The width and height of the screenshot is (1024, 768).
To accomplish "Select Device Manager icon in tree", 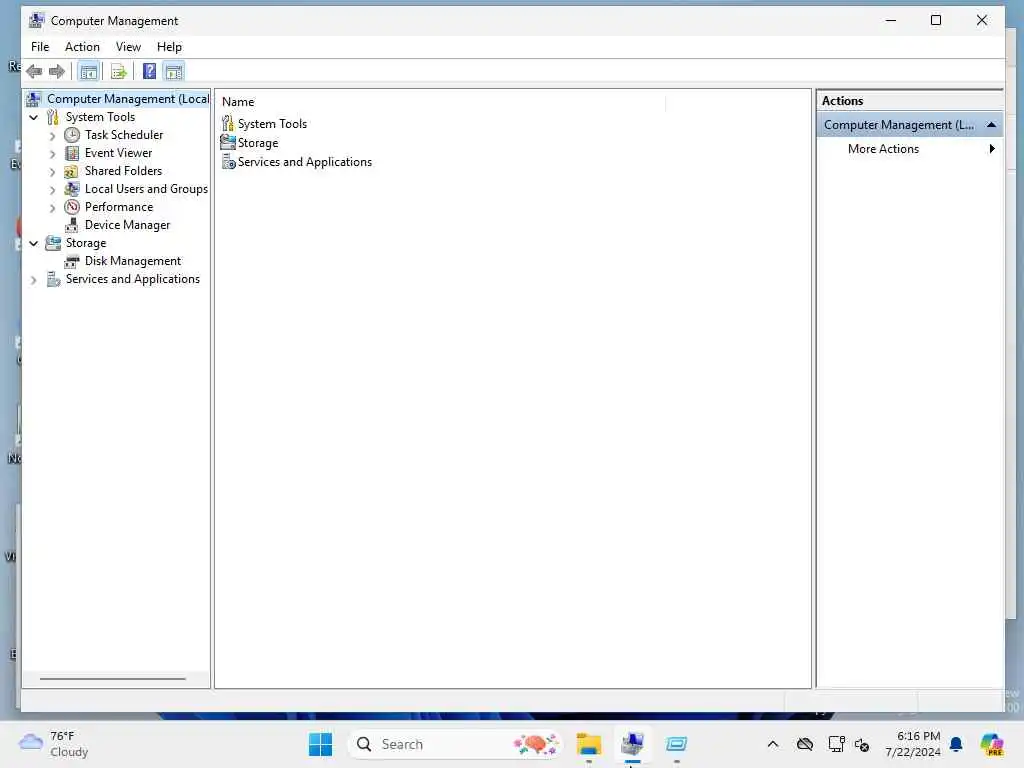I will [x=72, y=225].
